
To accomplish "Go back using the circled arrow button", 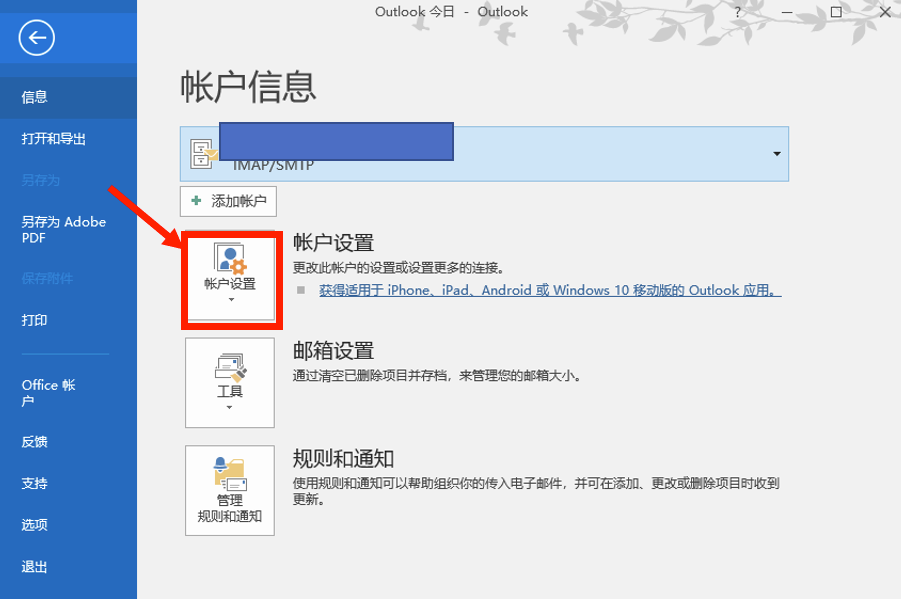I will (36, 38).
